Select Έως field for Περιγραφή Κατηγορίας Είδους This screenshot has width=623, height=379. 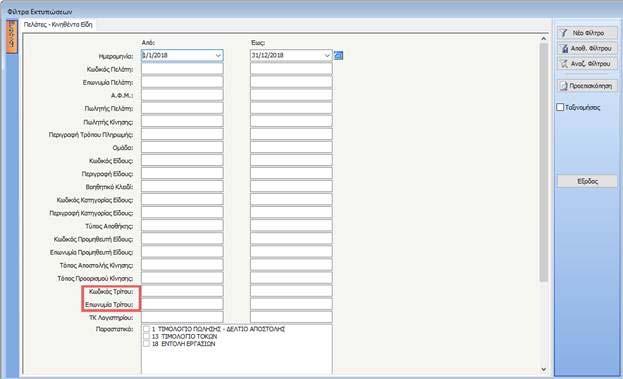click(x=291, y=213)
